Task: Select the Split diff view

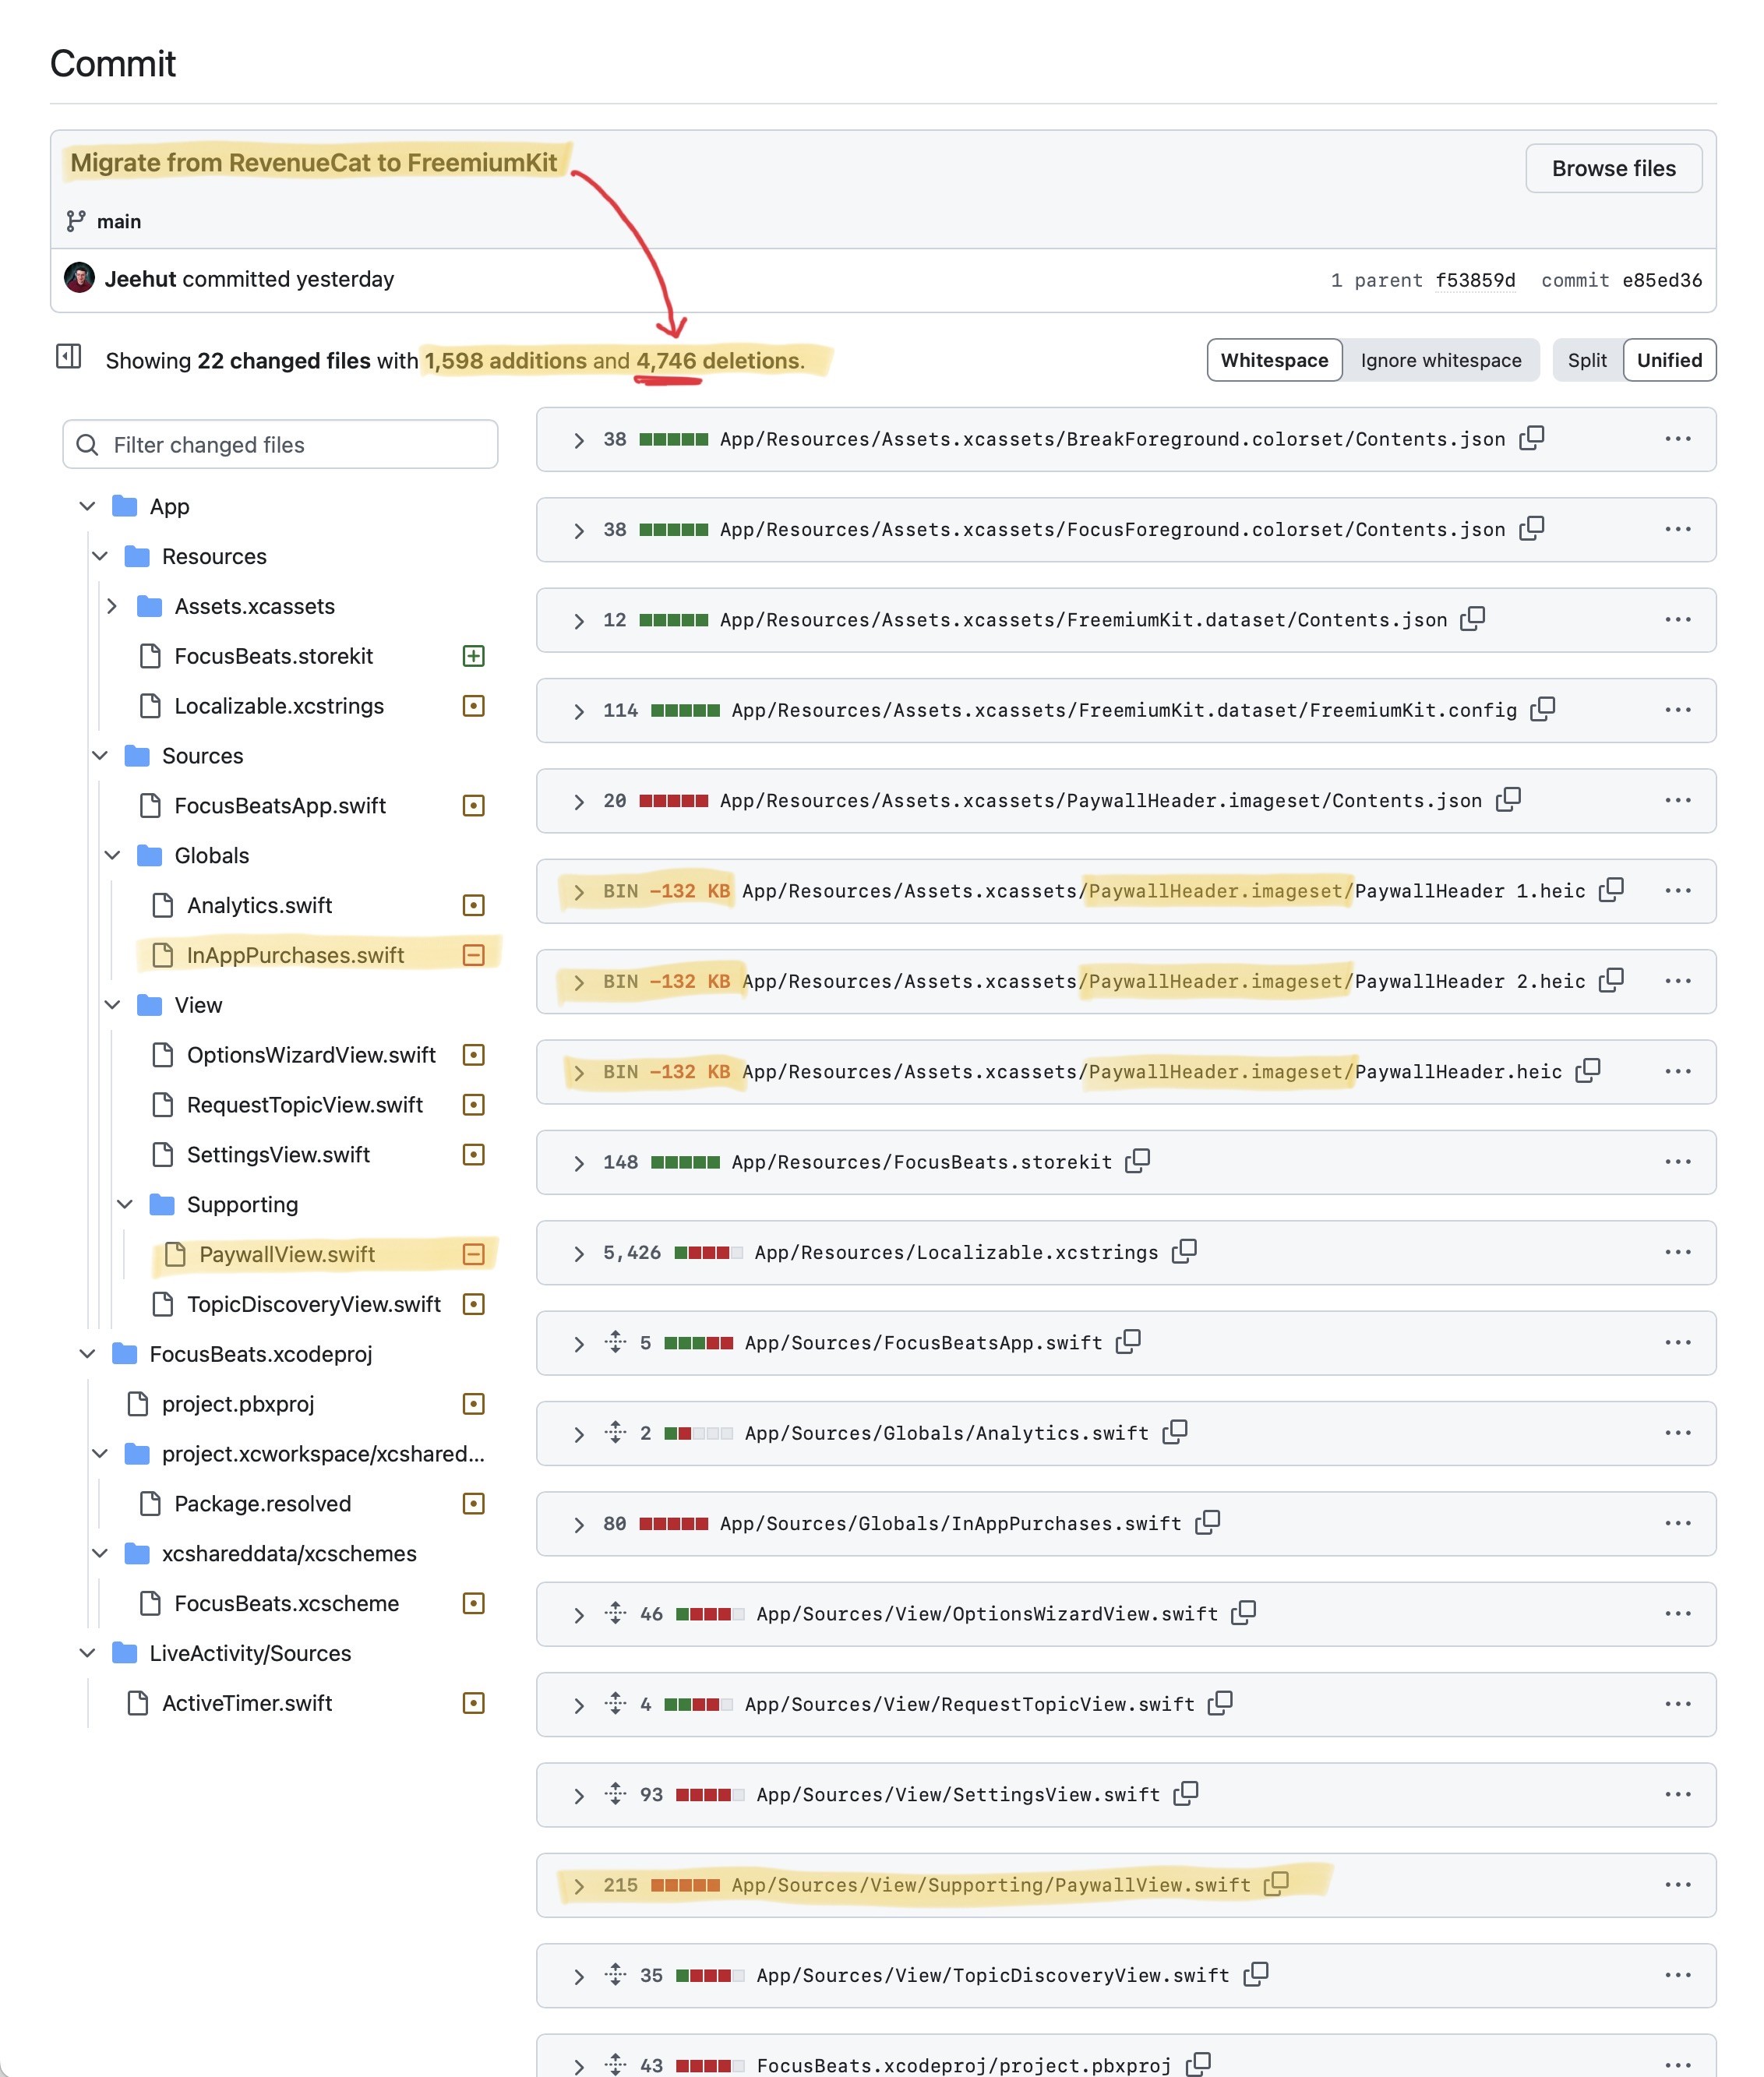Action: (1586, 360)
